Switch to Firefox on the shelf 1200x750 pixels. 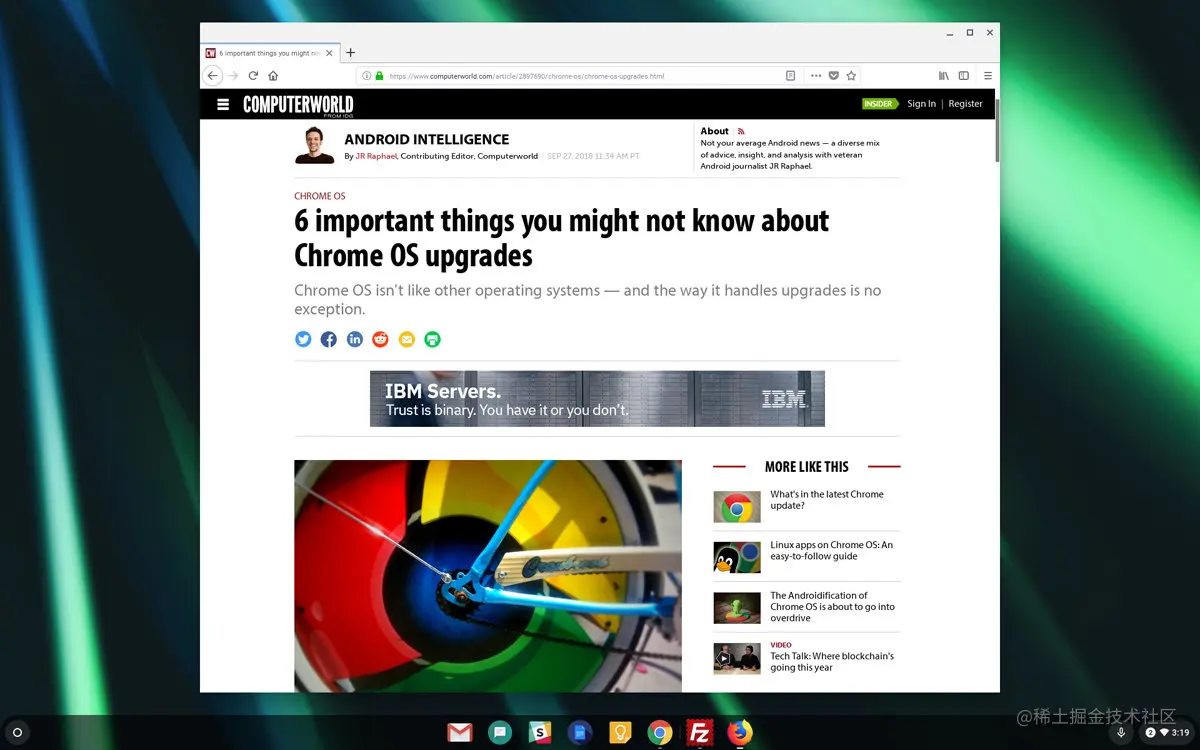click(739, 733)
